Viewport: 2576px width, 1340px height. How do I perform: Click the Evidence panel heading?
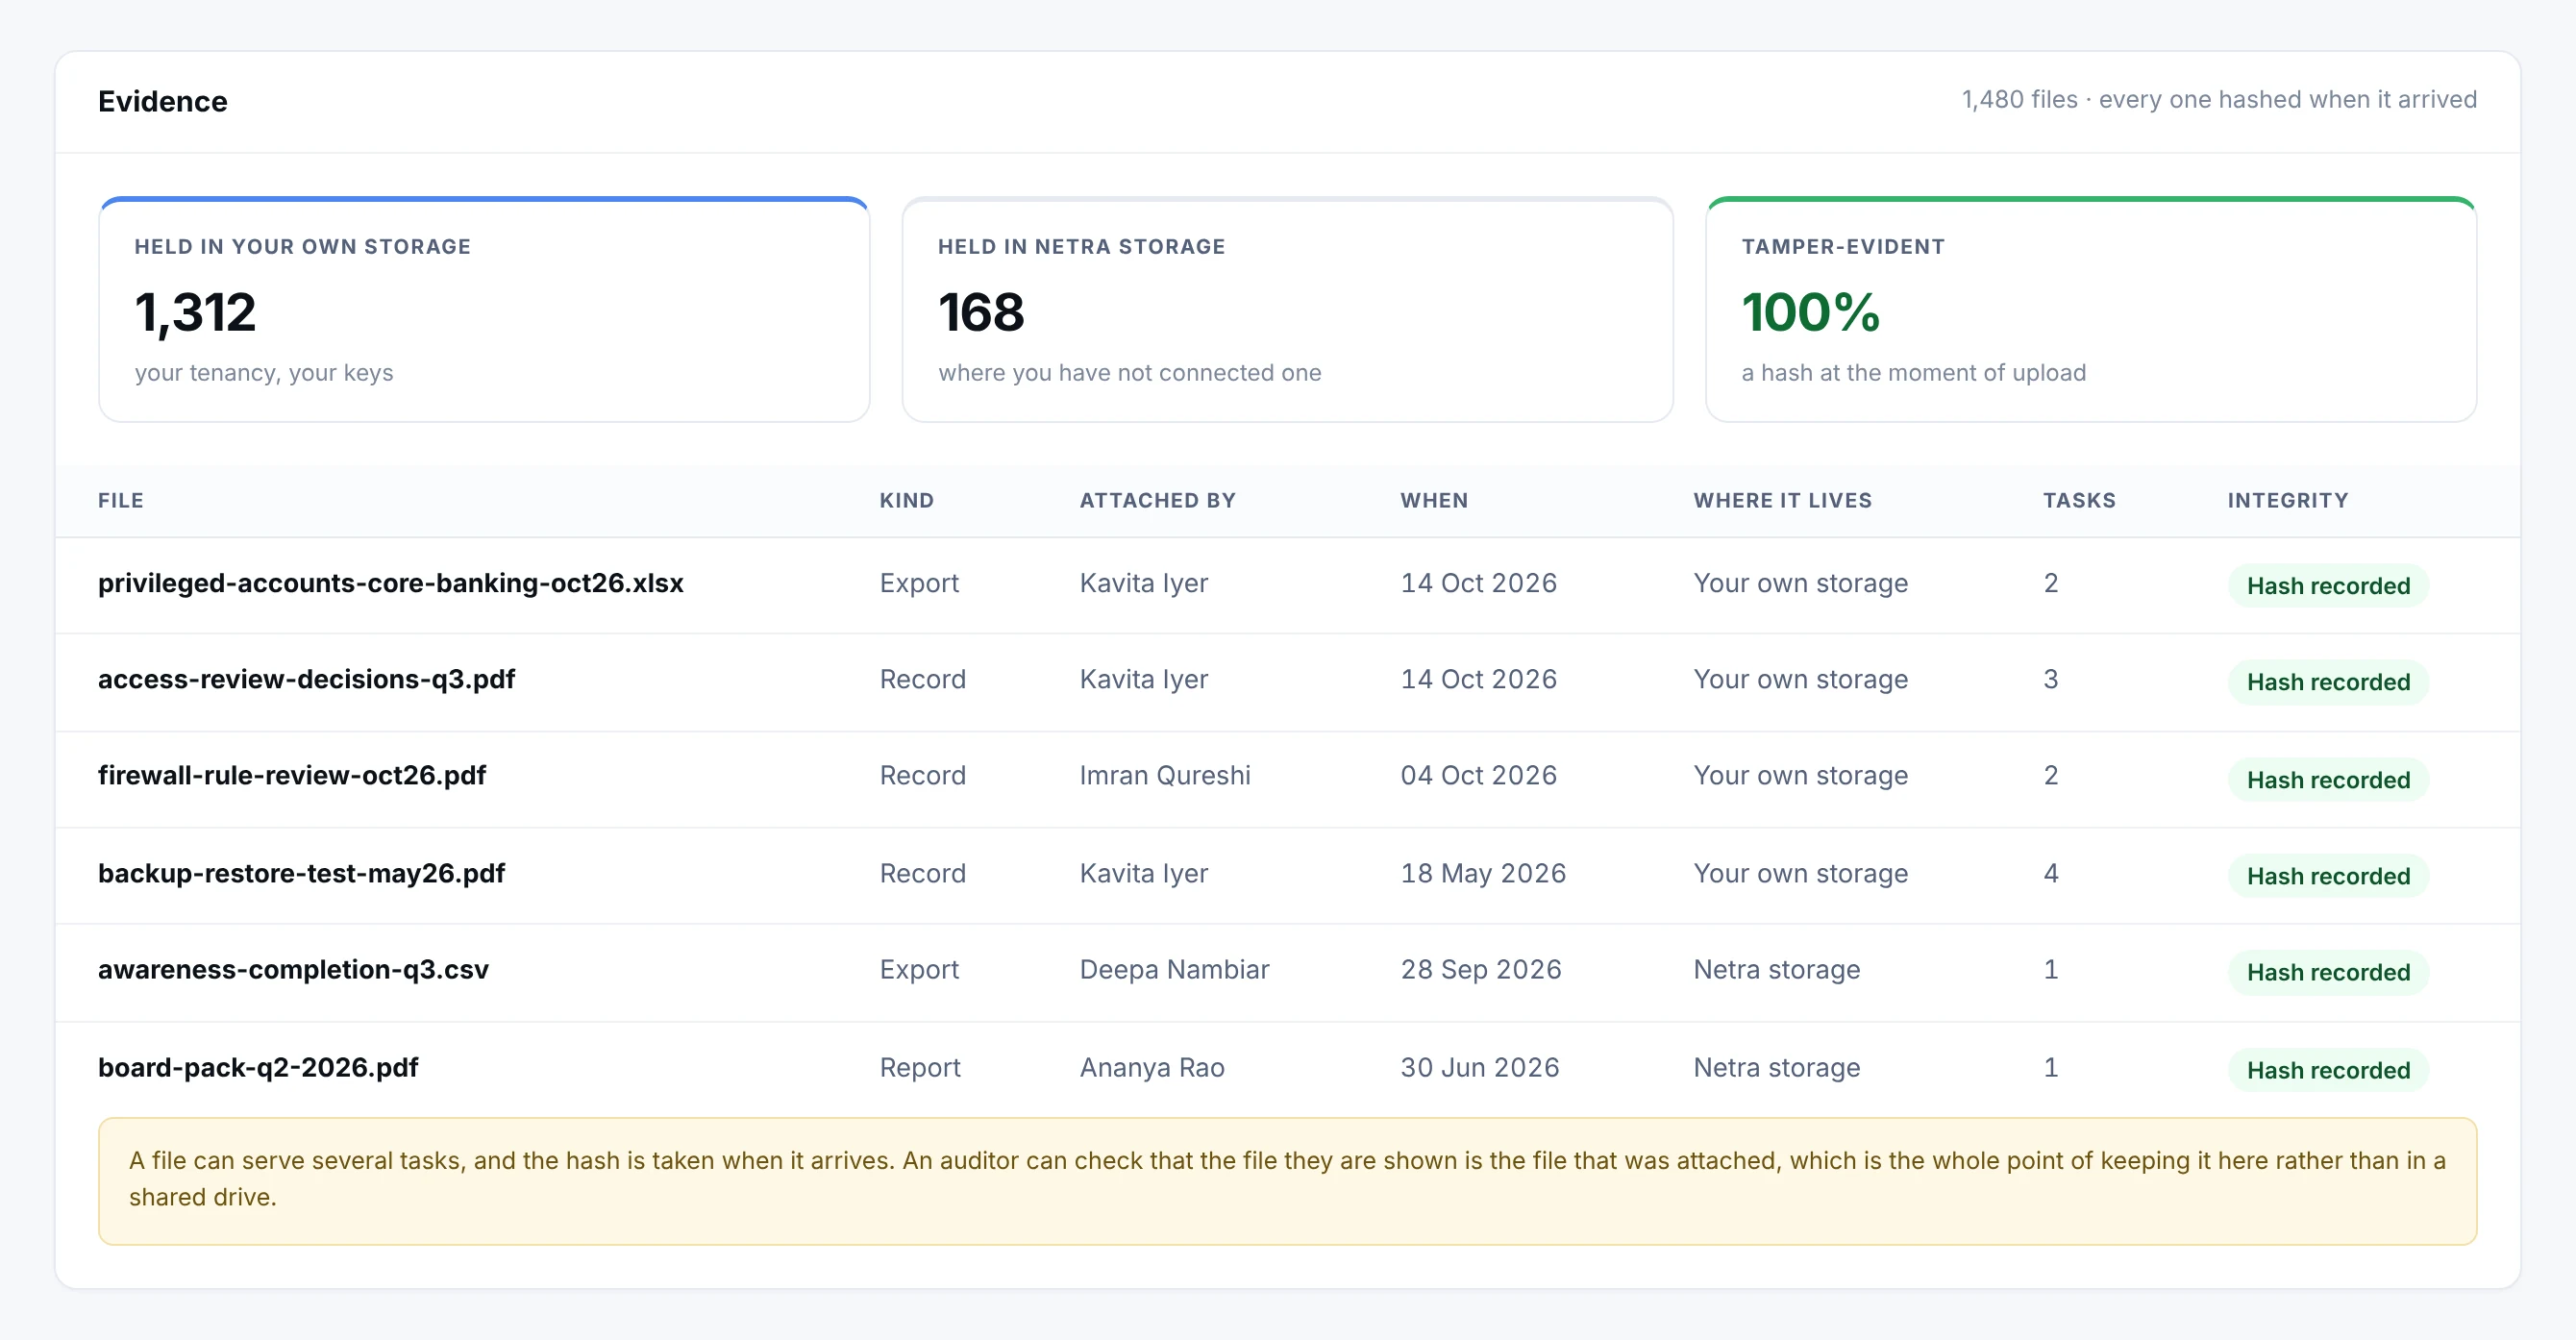pos(163,101)
